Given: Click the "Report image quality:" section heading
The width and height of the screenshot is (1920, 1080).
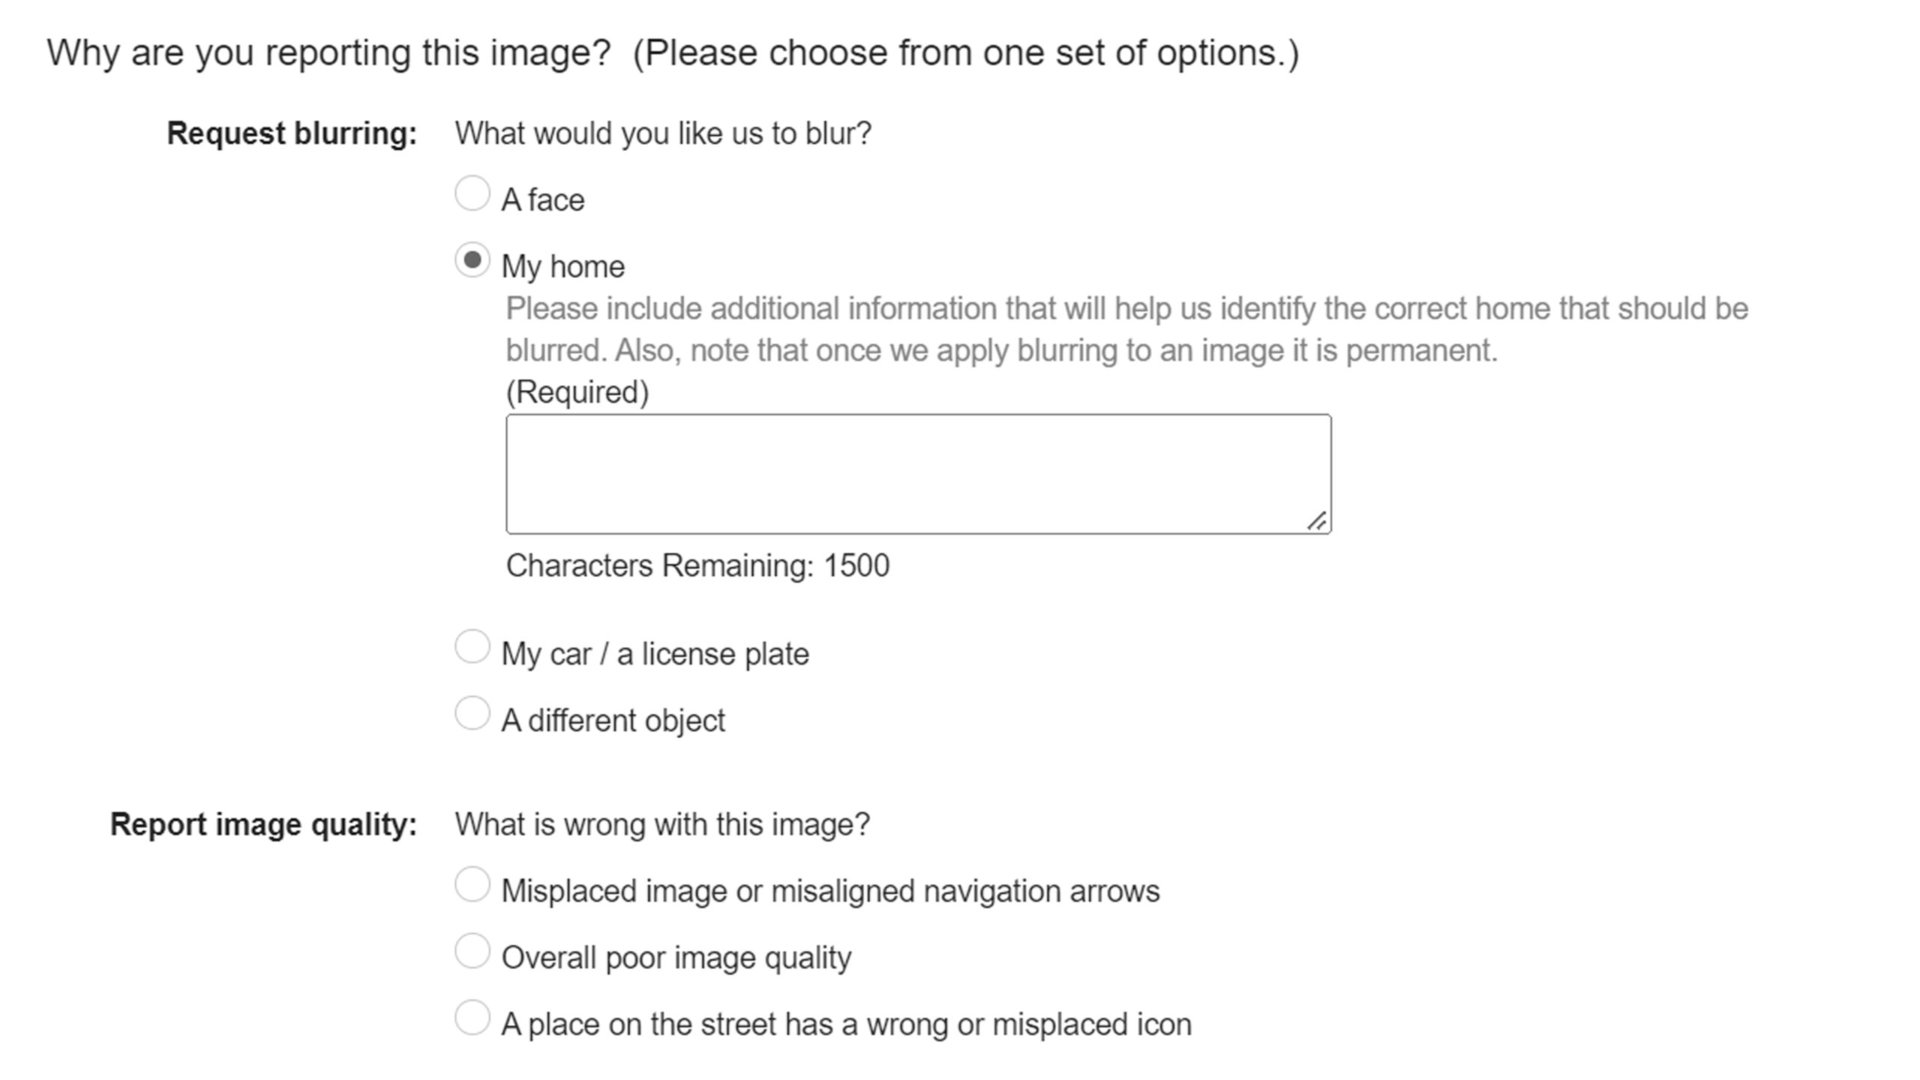Looking at the screenshot, I should pos(263,825).
